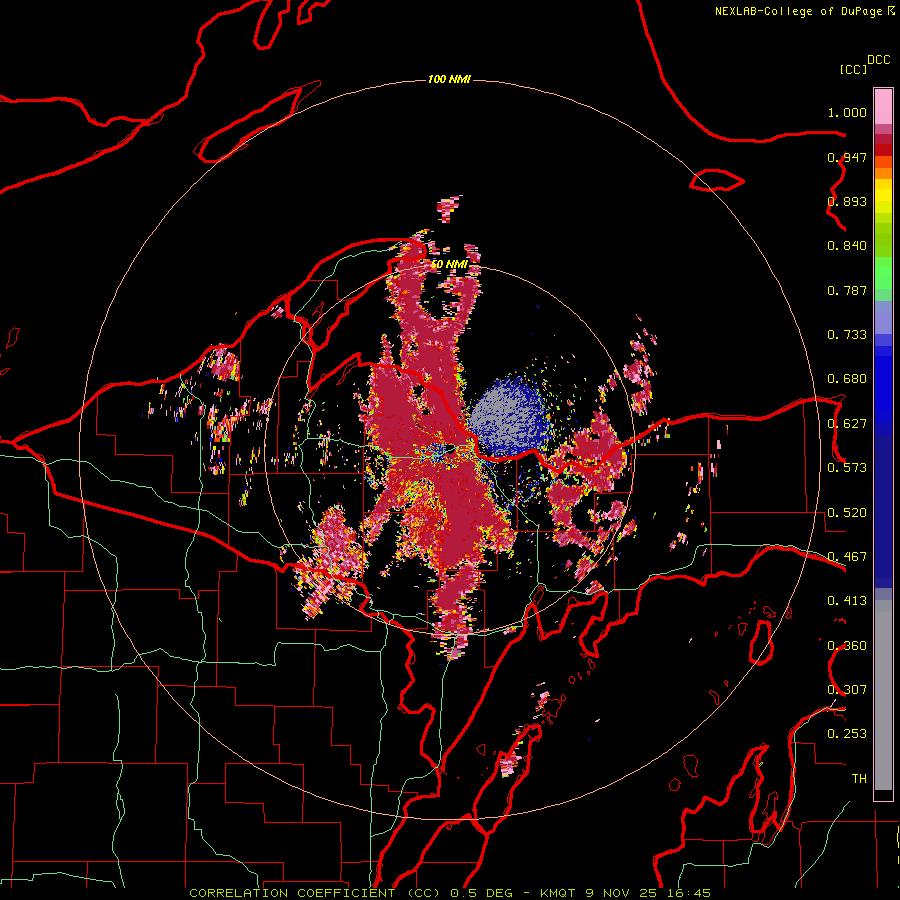Click the 0.573 scale value
The width and height of the screenshot is (900, 900).
point(847,468)
